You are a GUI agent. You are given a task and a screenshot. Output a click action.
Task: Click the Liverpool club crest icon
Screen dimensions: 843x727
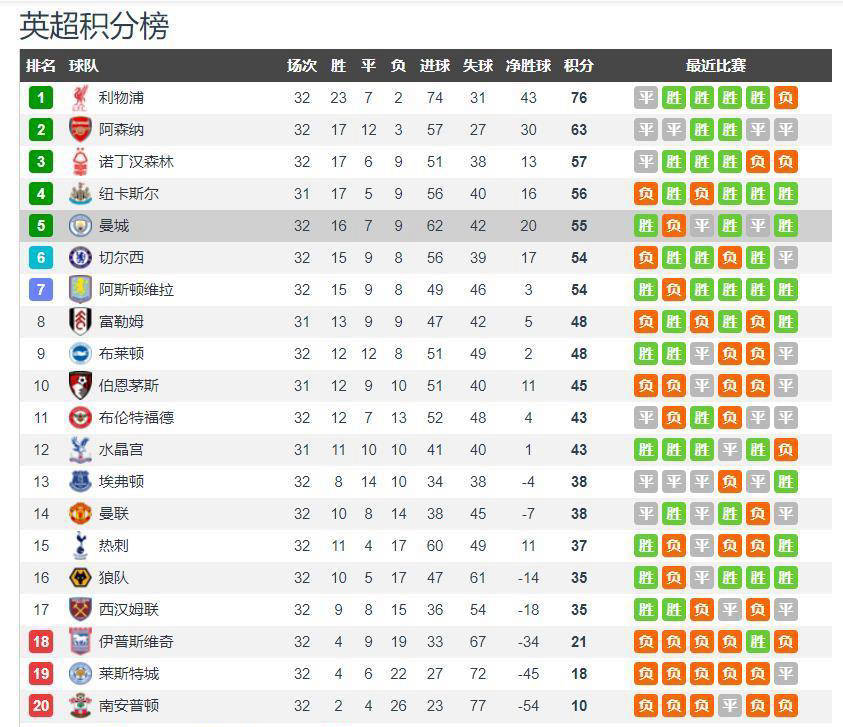click(x=80, y=98)
